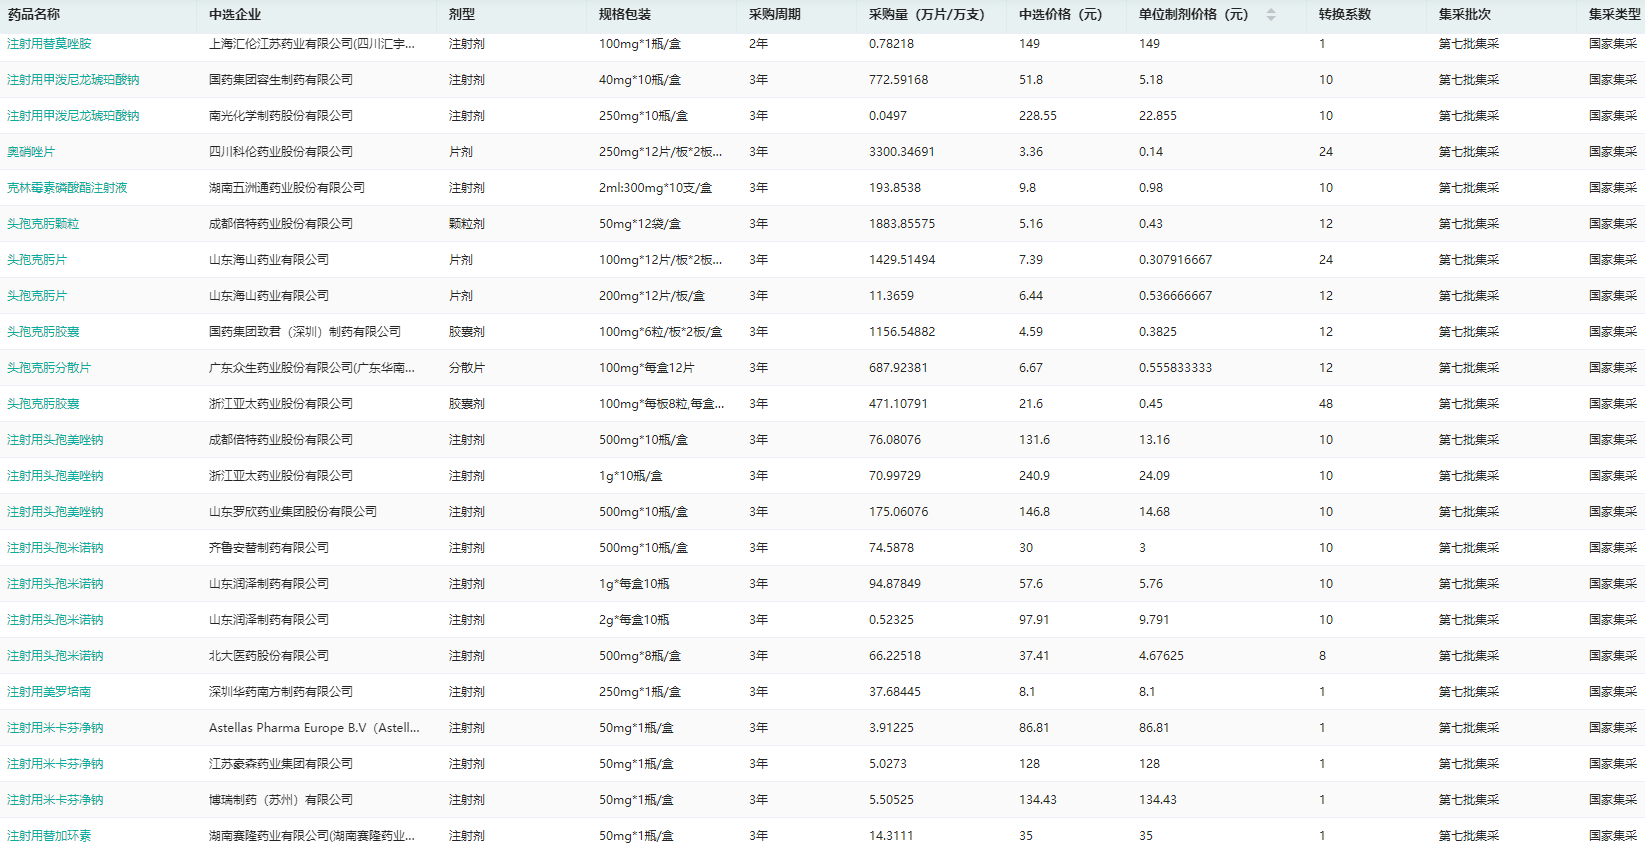1645x850 pixels.
Task: Select the purchase volume 3300.34691
Action: pyautogui.click(x=902, y=152)
